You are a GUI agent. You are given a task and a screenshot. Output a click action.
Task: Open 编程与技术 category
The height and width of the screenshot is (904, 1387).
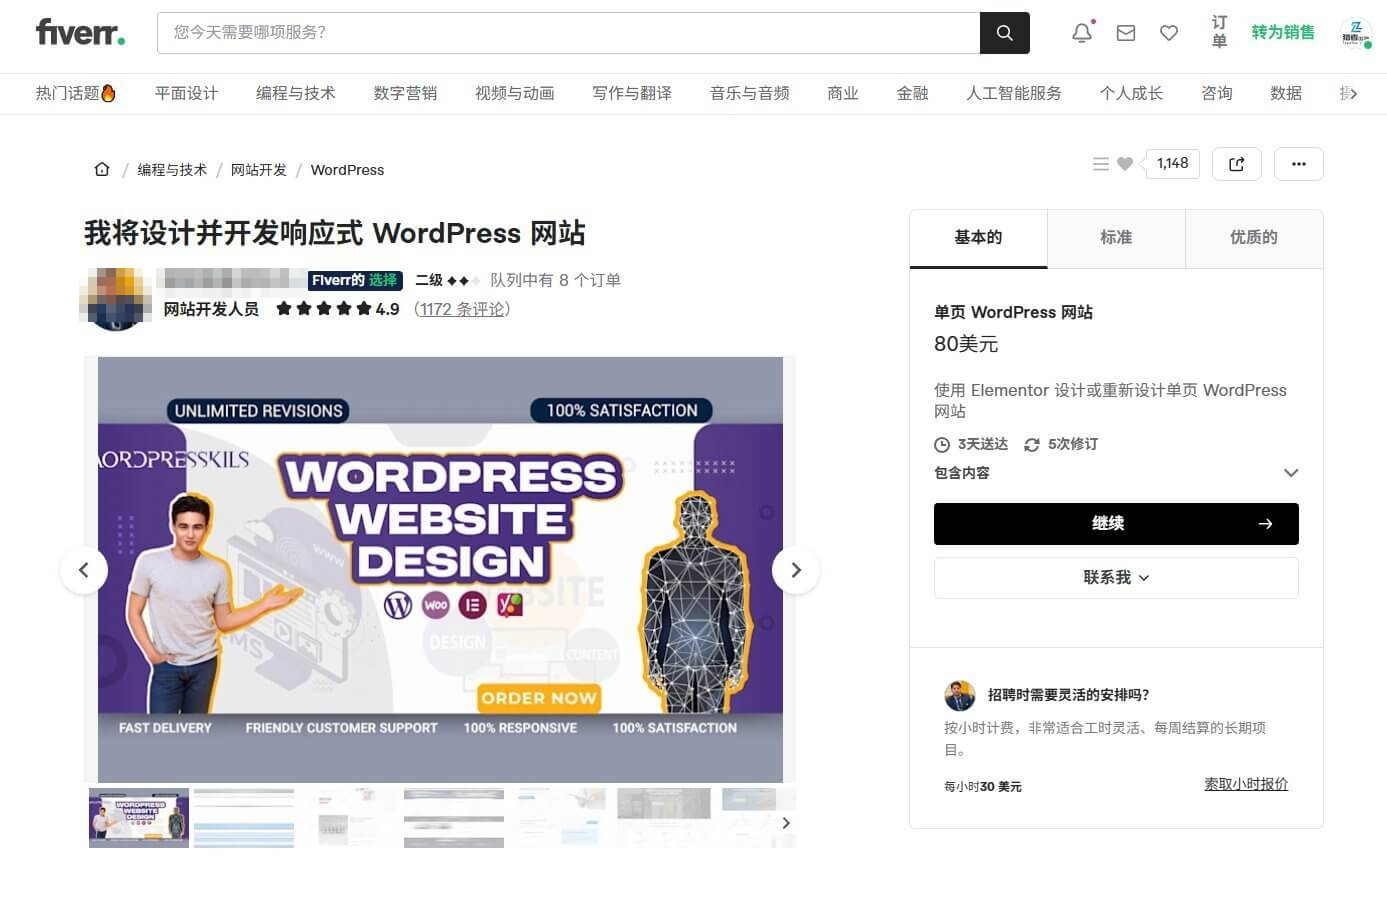click(296, 93)
